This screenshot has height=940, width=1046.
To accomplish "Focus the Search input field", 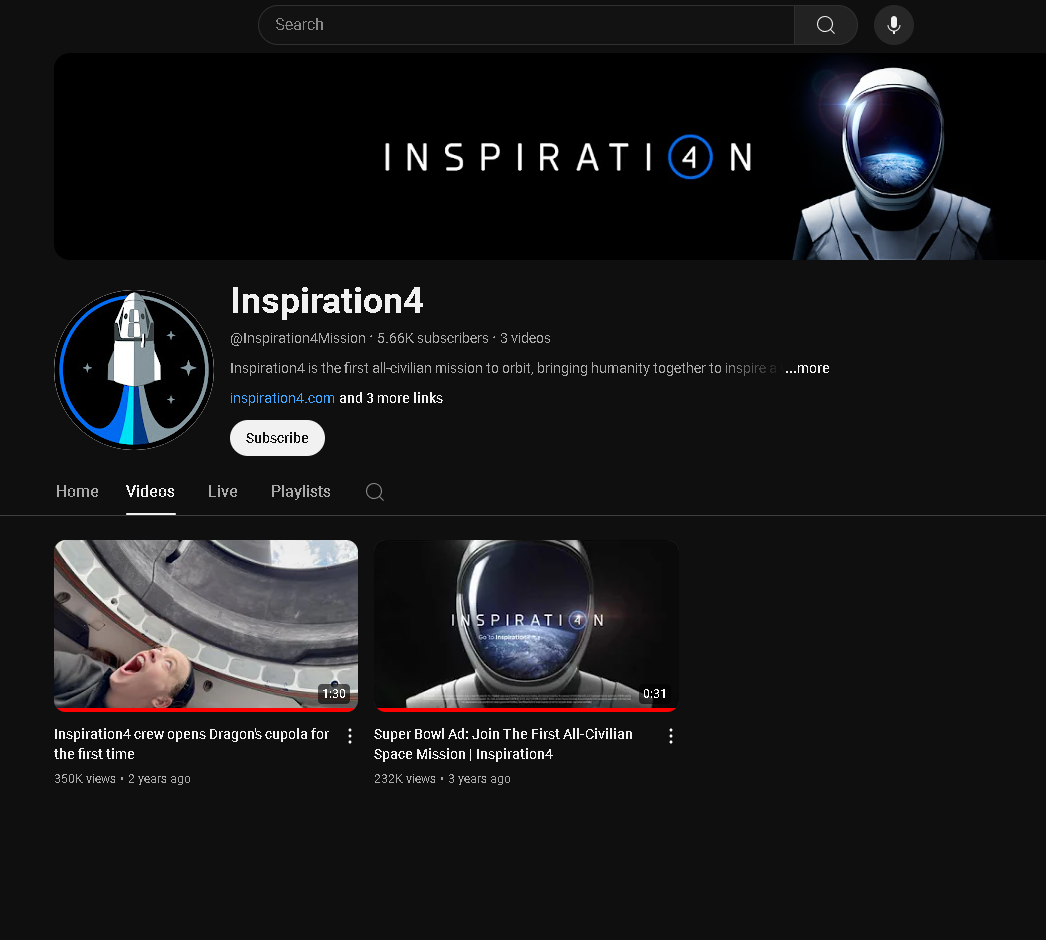I will pyautogui.click(x=526, y=25).
